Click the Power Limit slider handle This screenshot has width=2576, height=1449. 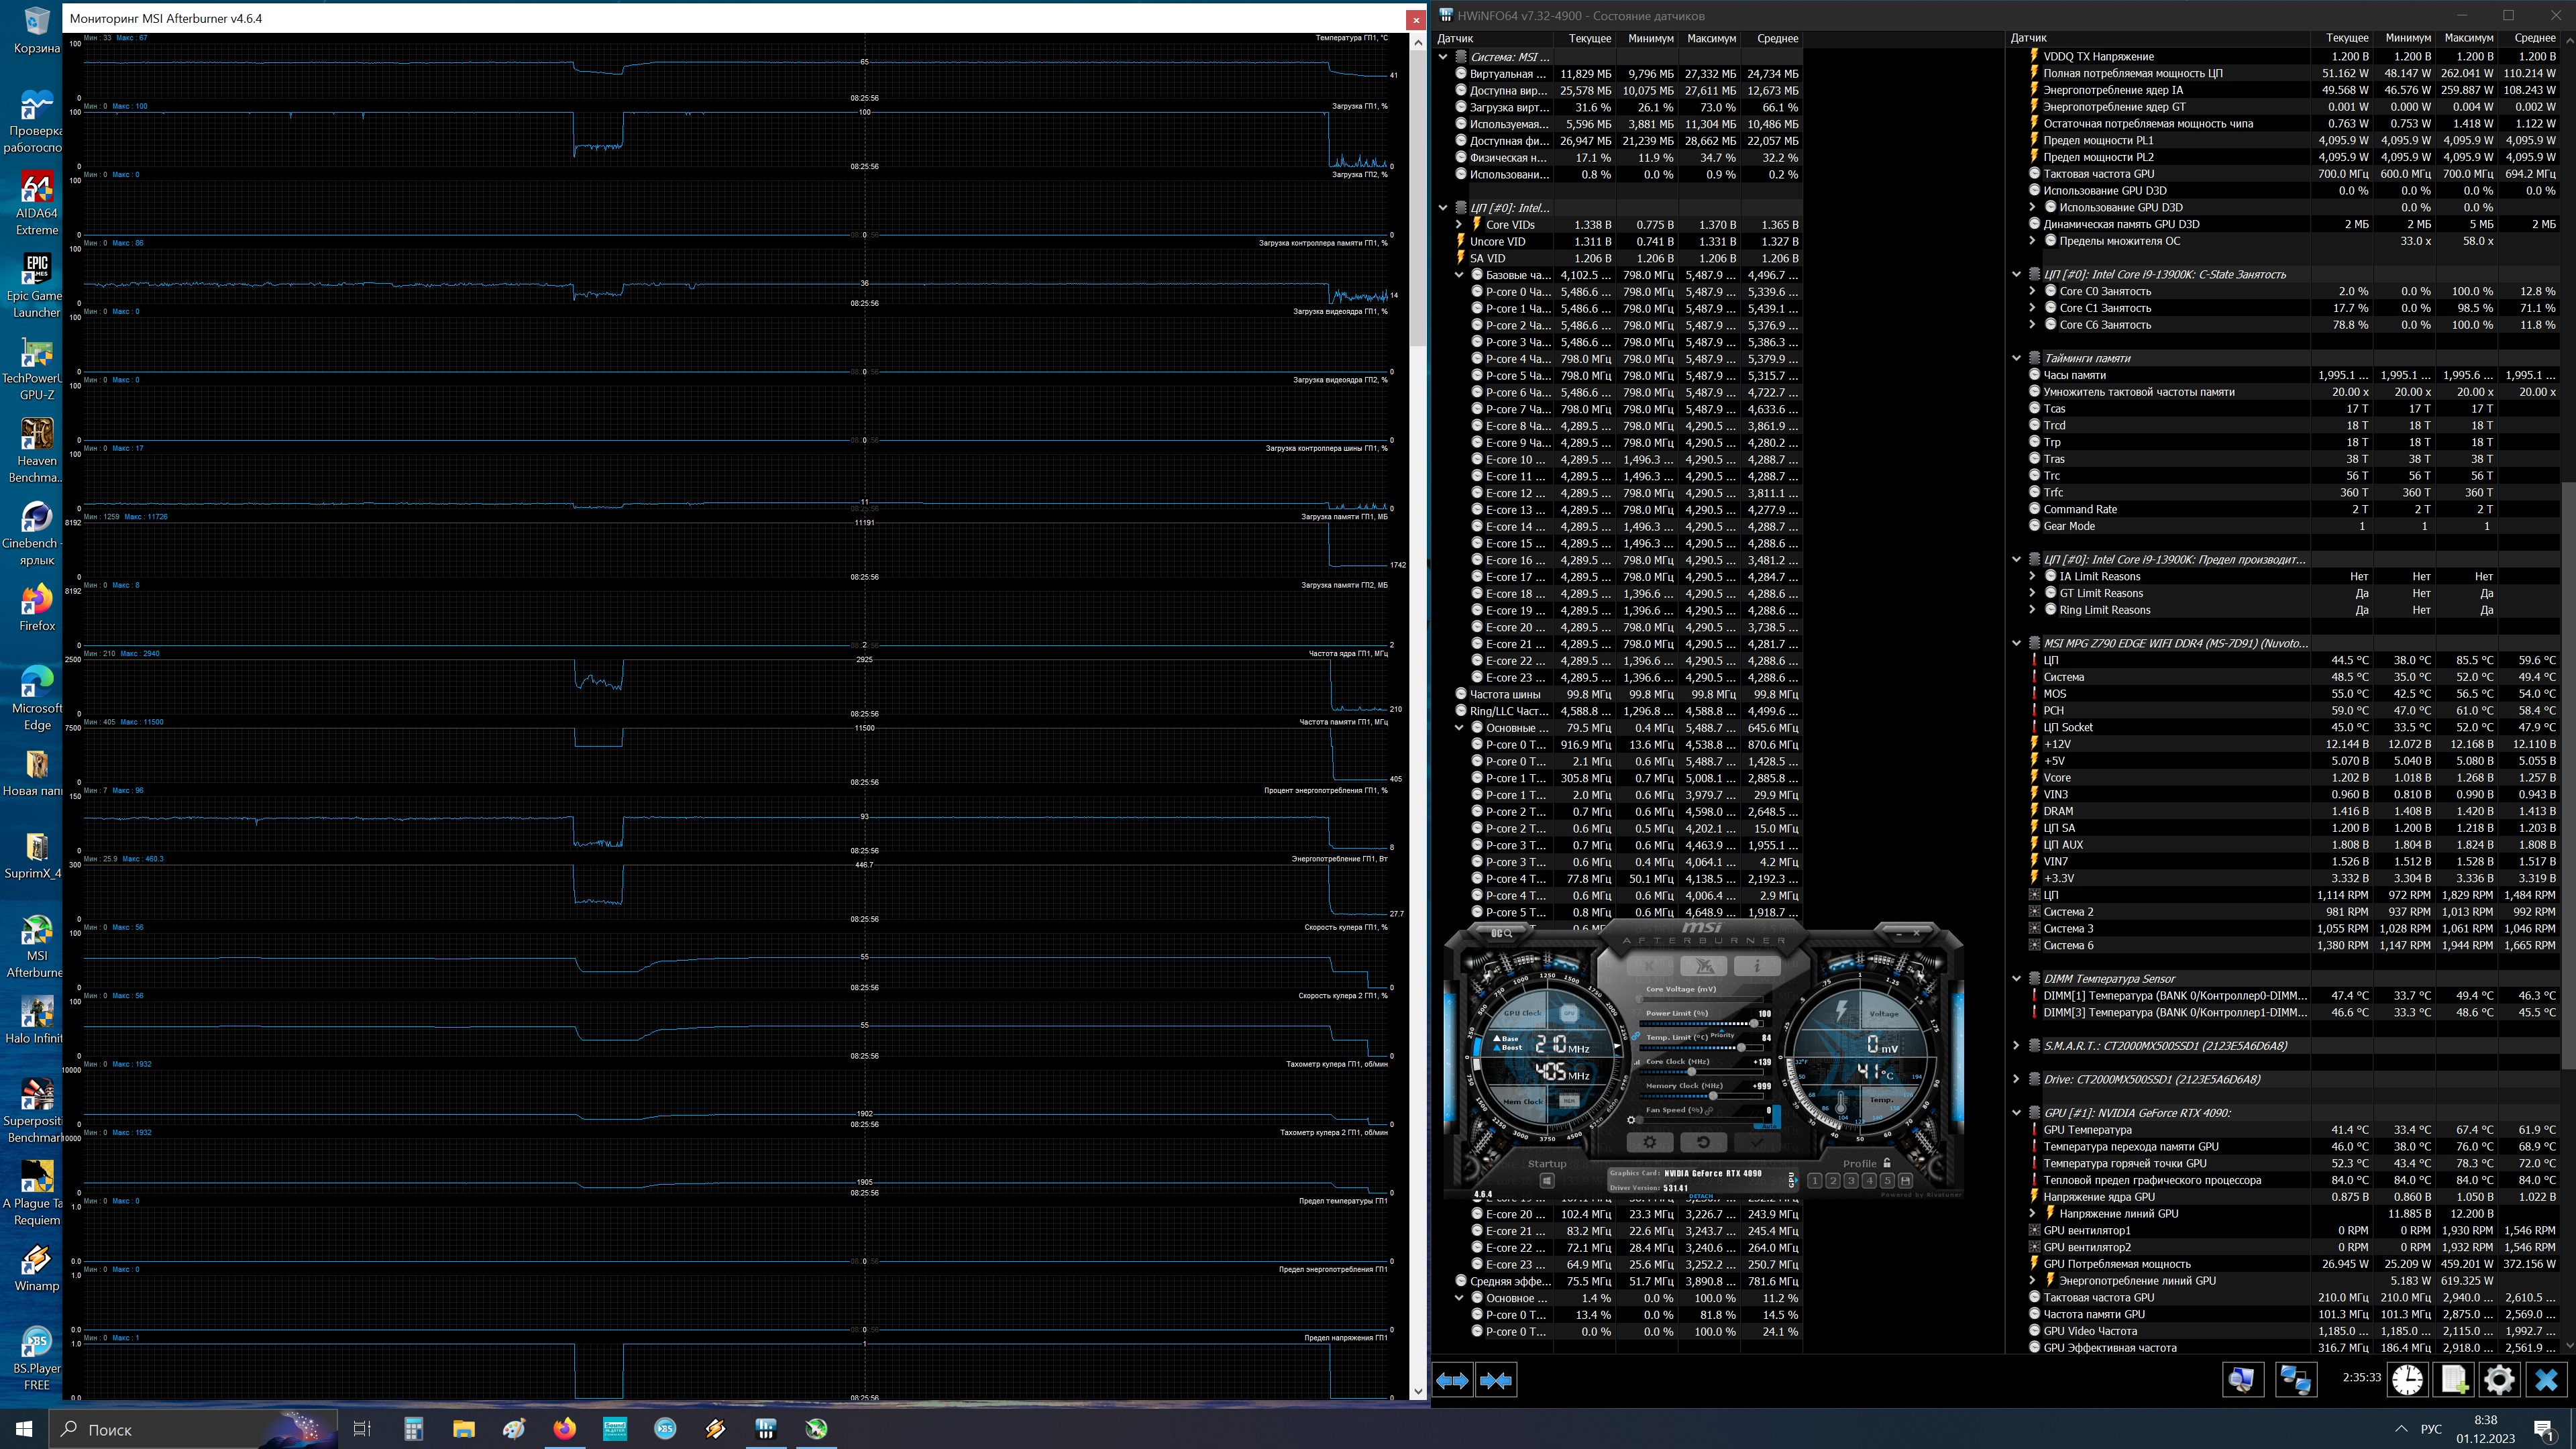(x=1753, y=1023)
